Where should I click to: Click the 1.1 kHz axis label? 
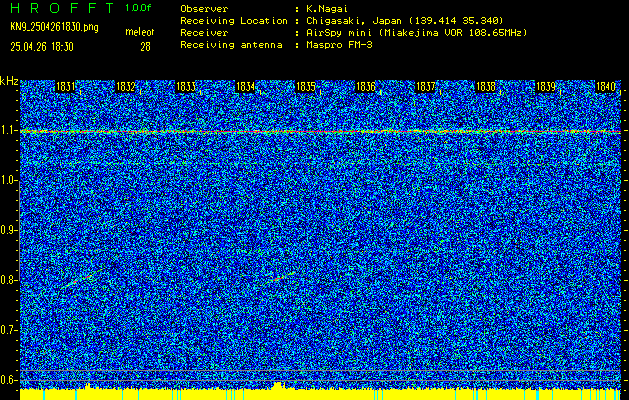pyautogui.click(x=8, y=131)
